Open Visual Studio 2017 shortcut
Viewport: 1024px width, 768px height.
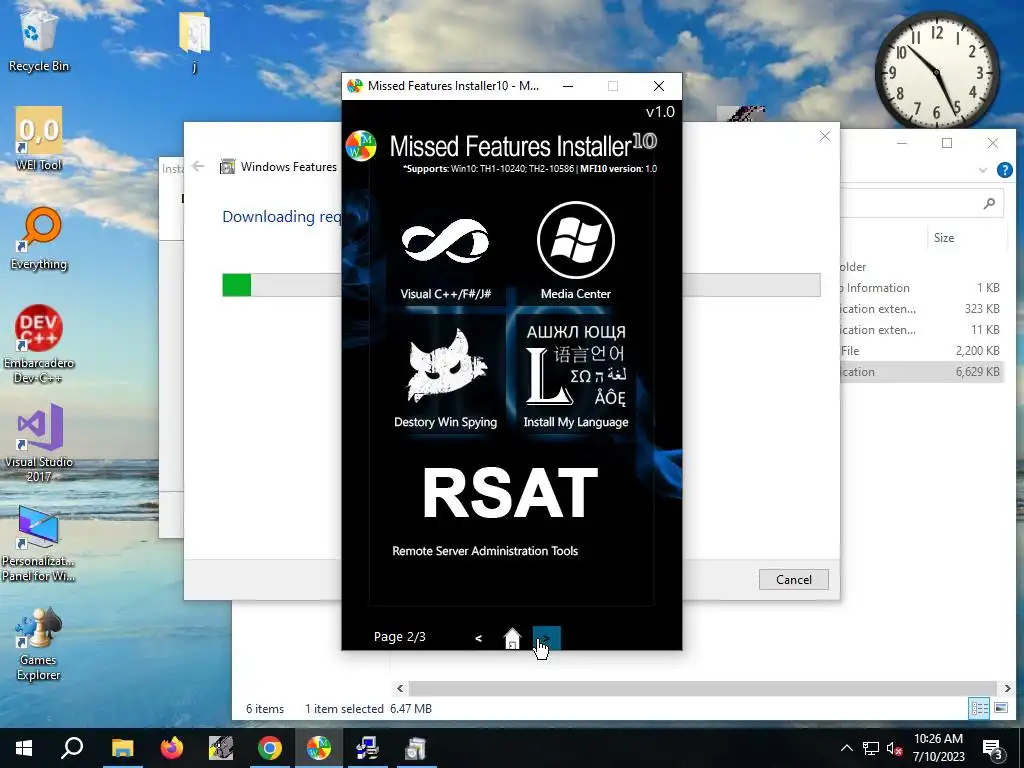[39, 443]
